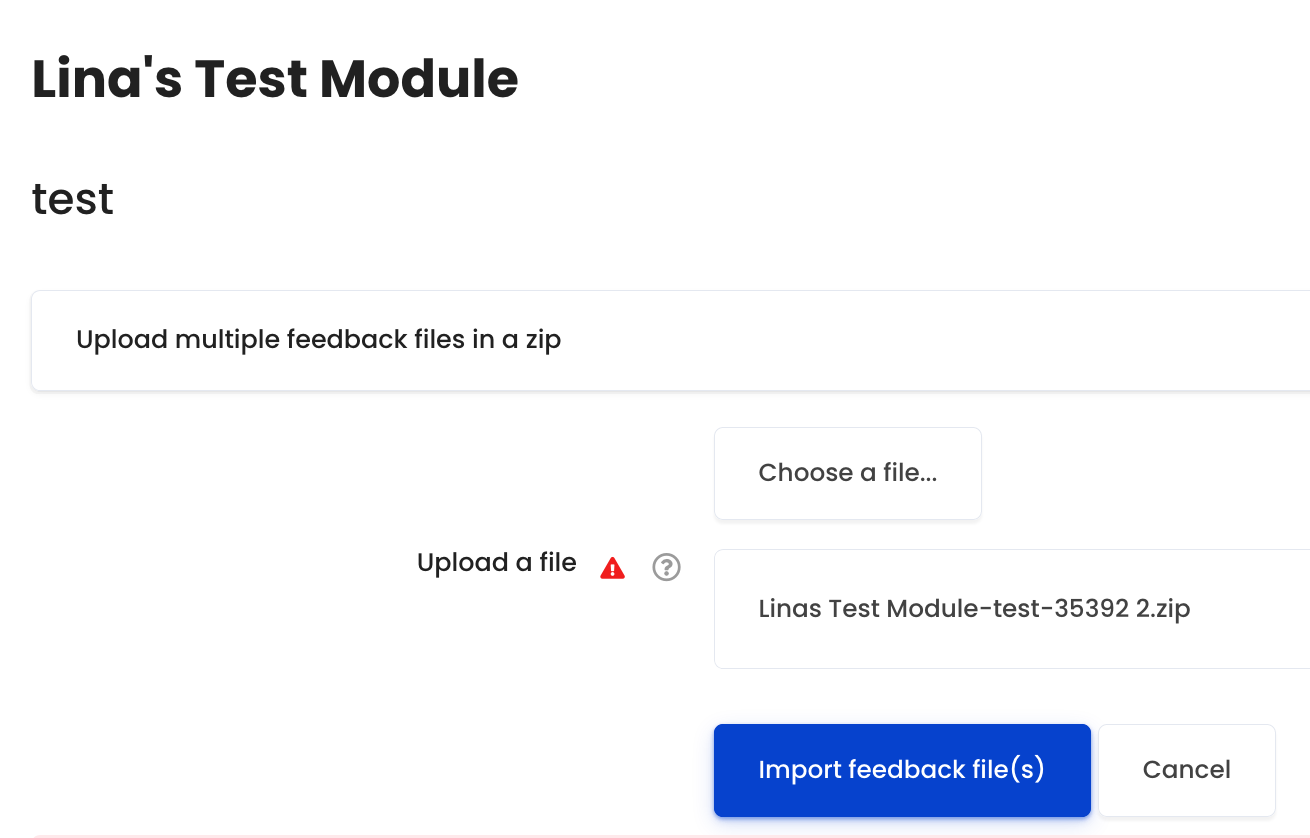
Task: Browse for a zip via Choose a file
Action: (848, 473)
